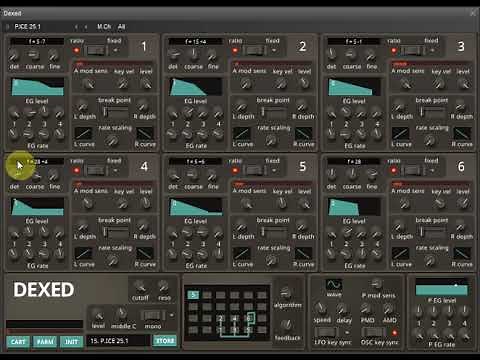Click the LFO delay knob
Screen dimensions: 480x360
click(341, 309)
